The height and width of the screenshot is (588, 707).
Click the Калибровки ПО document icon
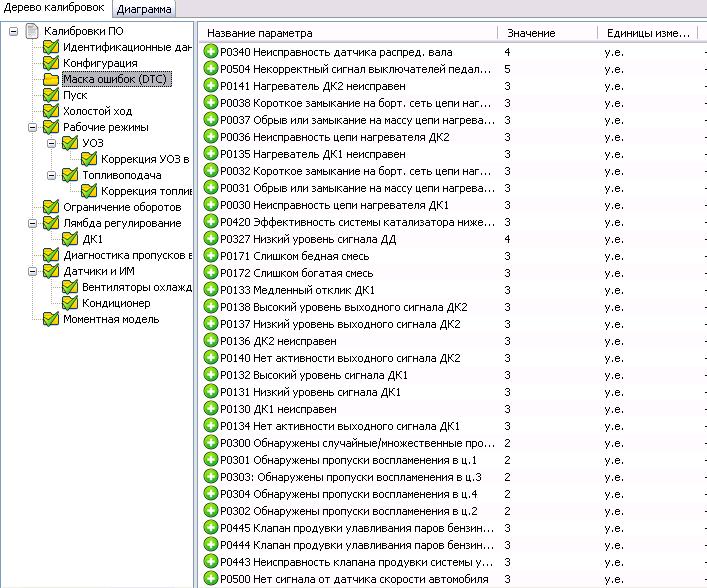pos(32,32)
